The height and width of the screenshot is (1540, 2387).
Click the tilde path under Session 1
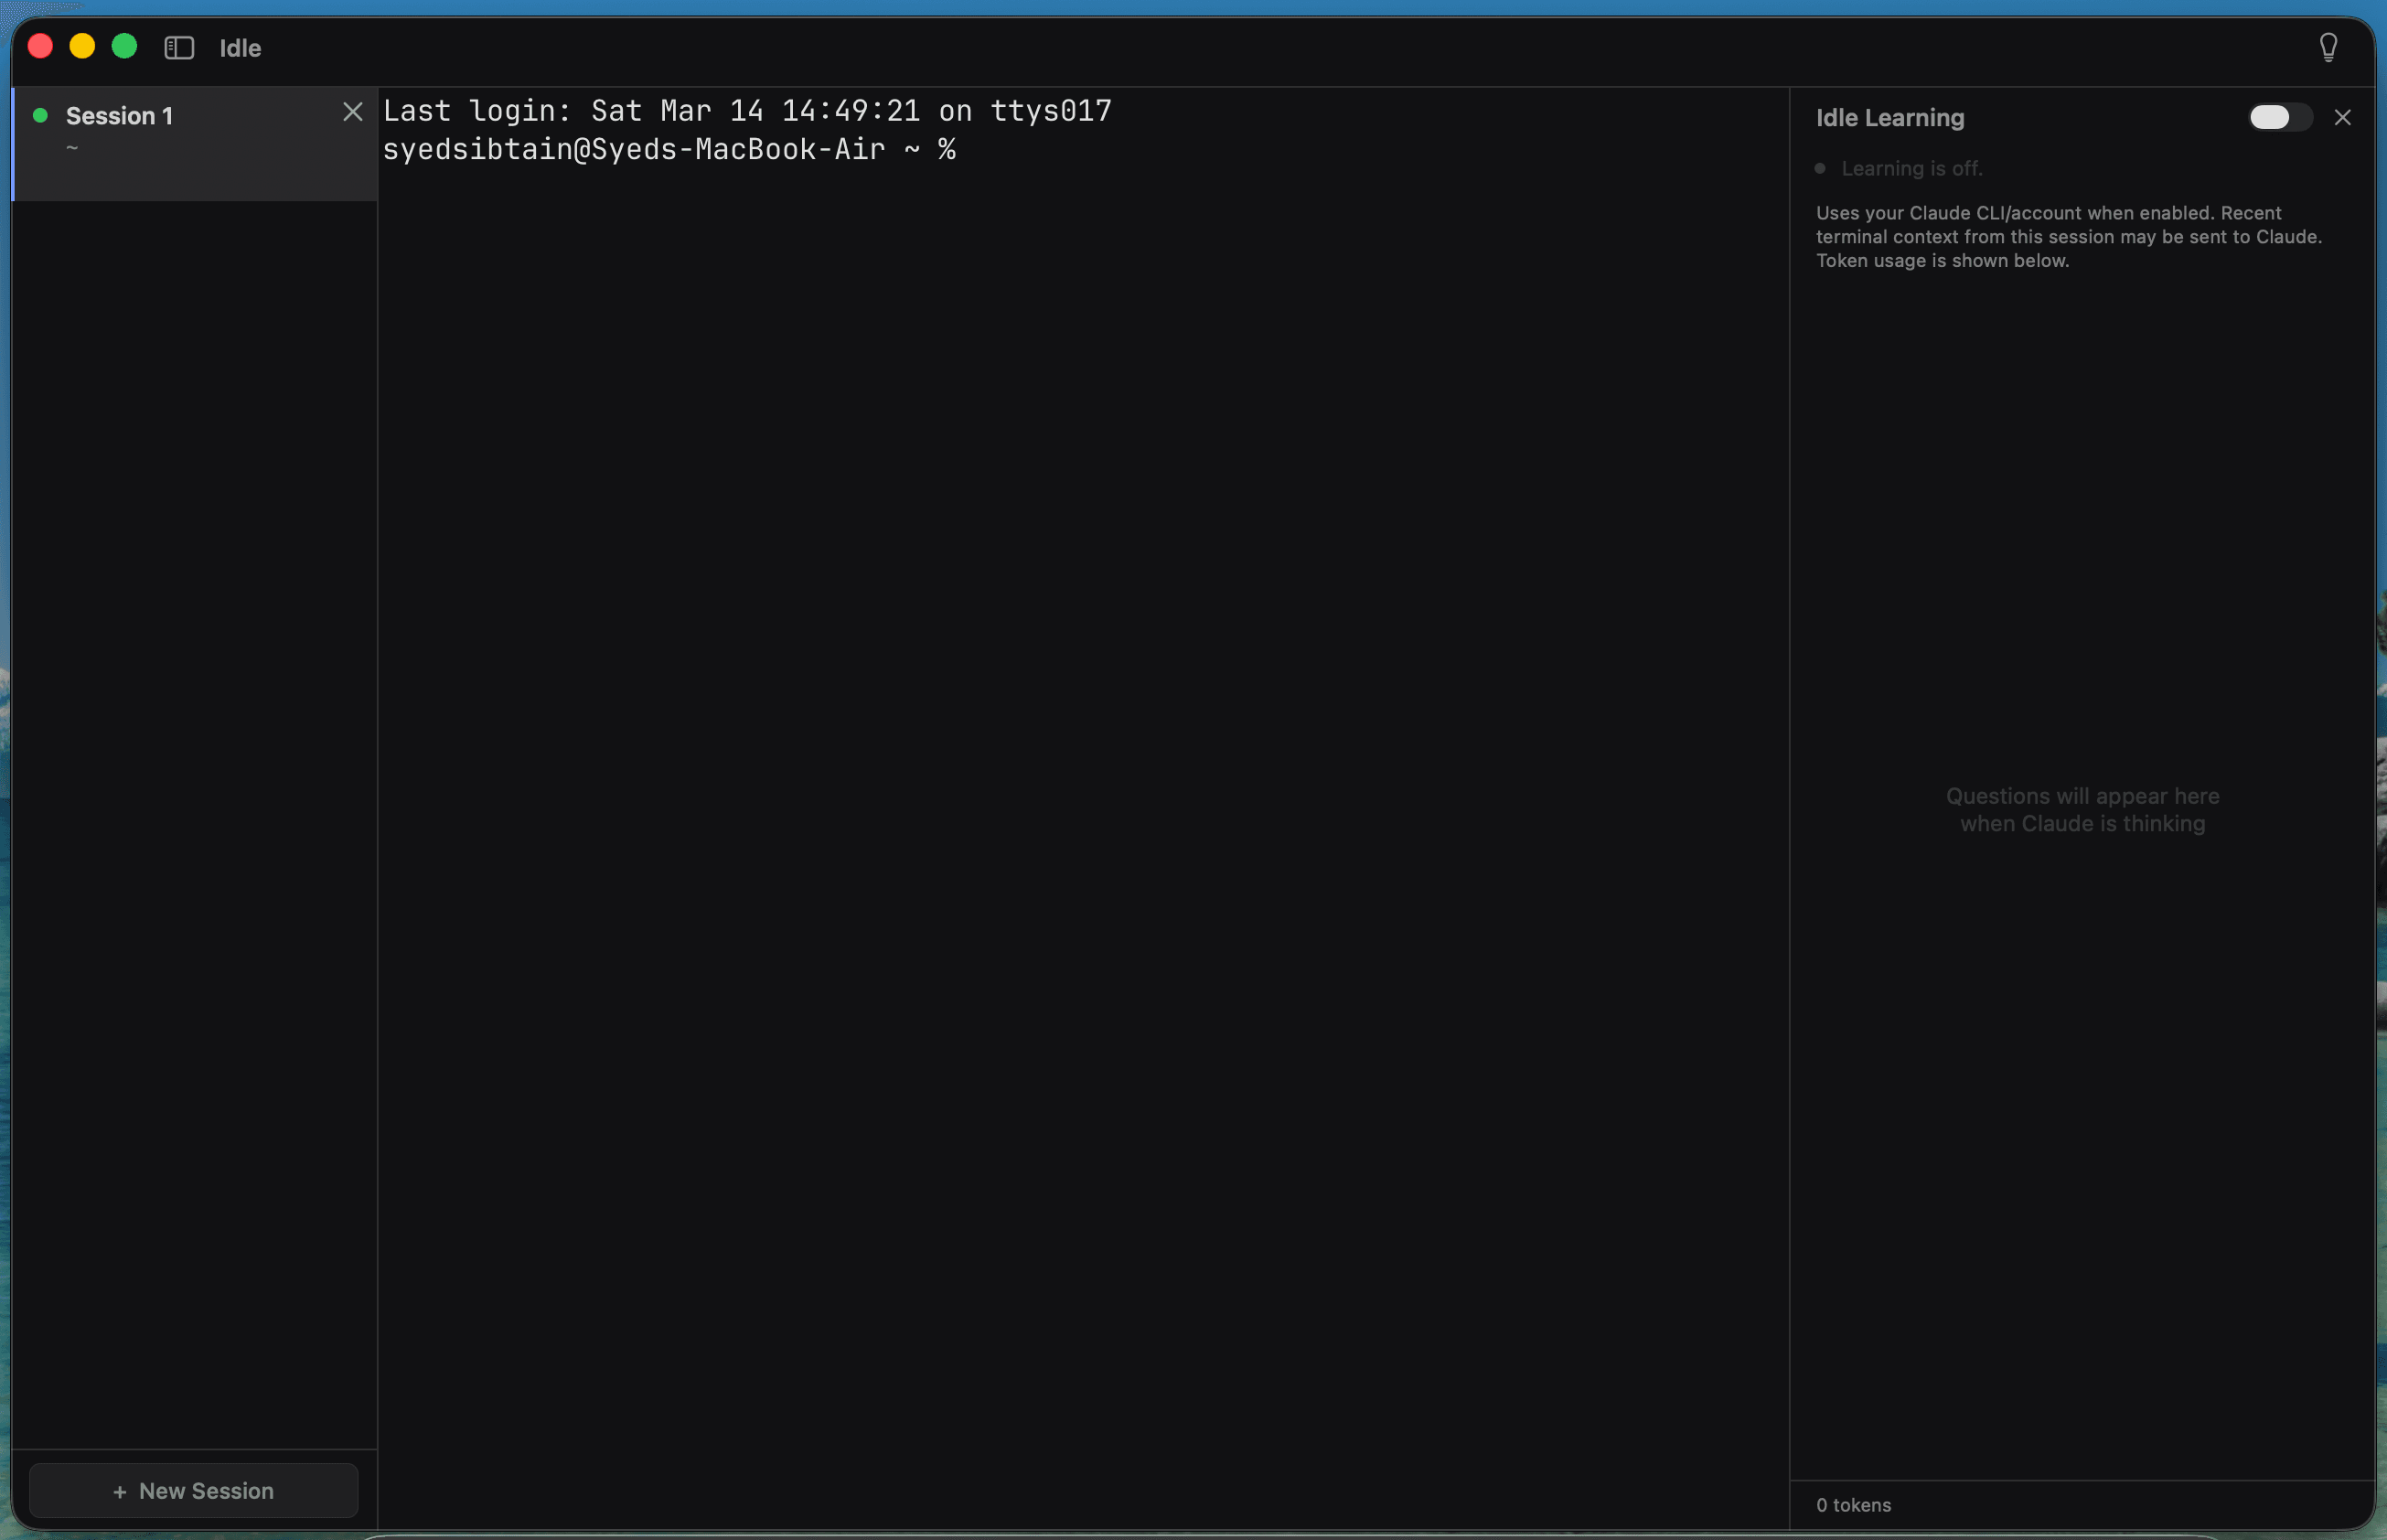point(72,148)
